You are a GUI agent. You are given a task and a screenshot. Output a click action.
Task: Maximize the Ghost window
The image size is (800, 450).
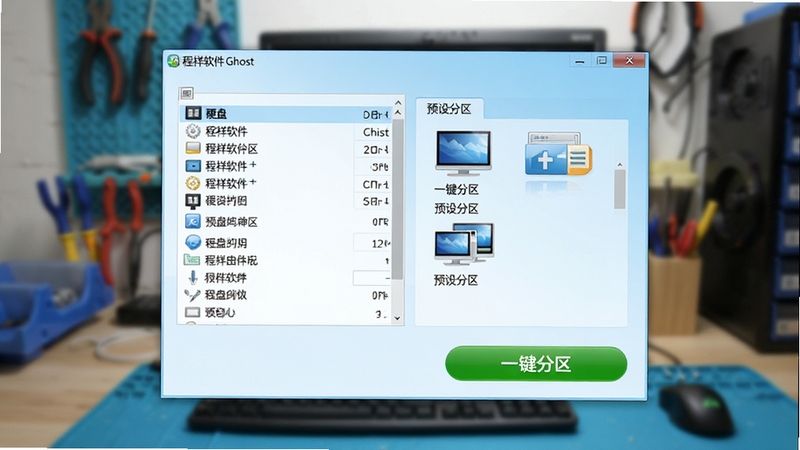tap(602, 61)
